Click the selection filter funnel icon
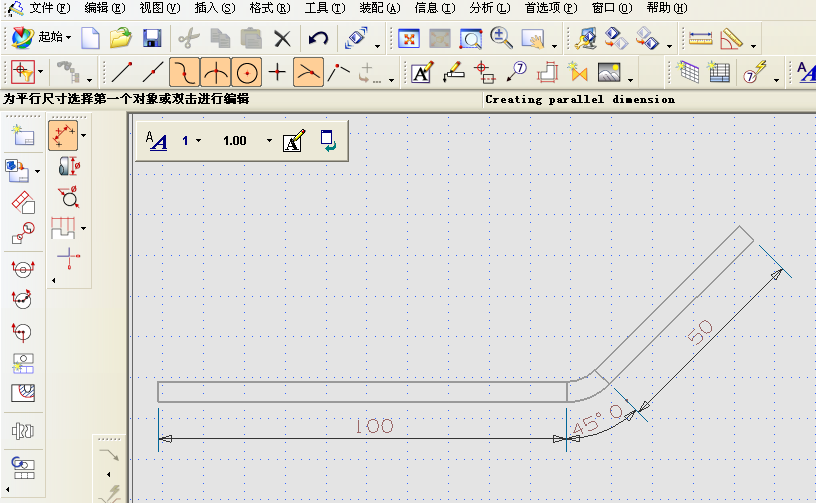This screenshot has width=816, height=503. (23, 72)
